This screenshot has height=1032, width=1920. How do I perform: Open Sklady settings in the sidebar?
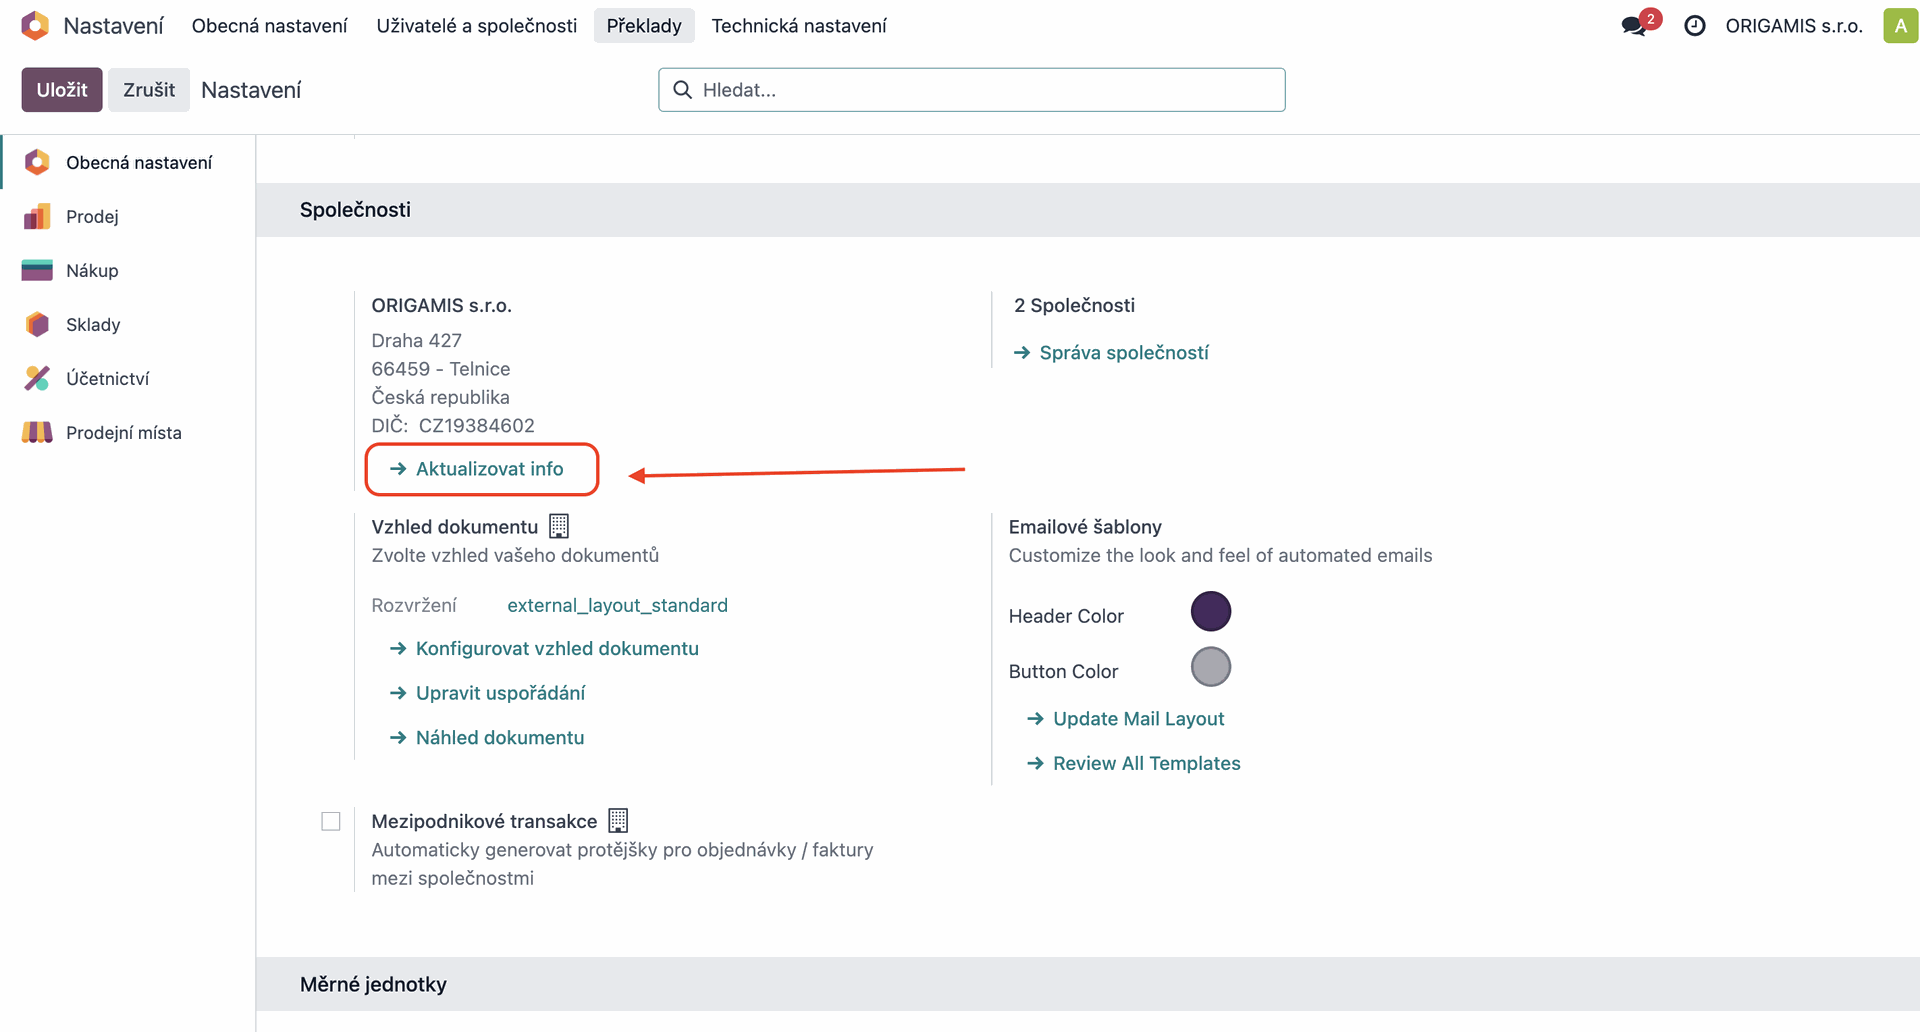[128, 324]
